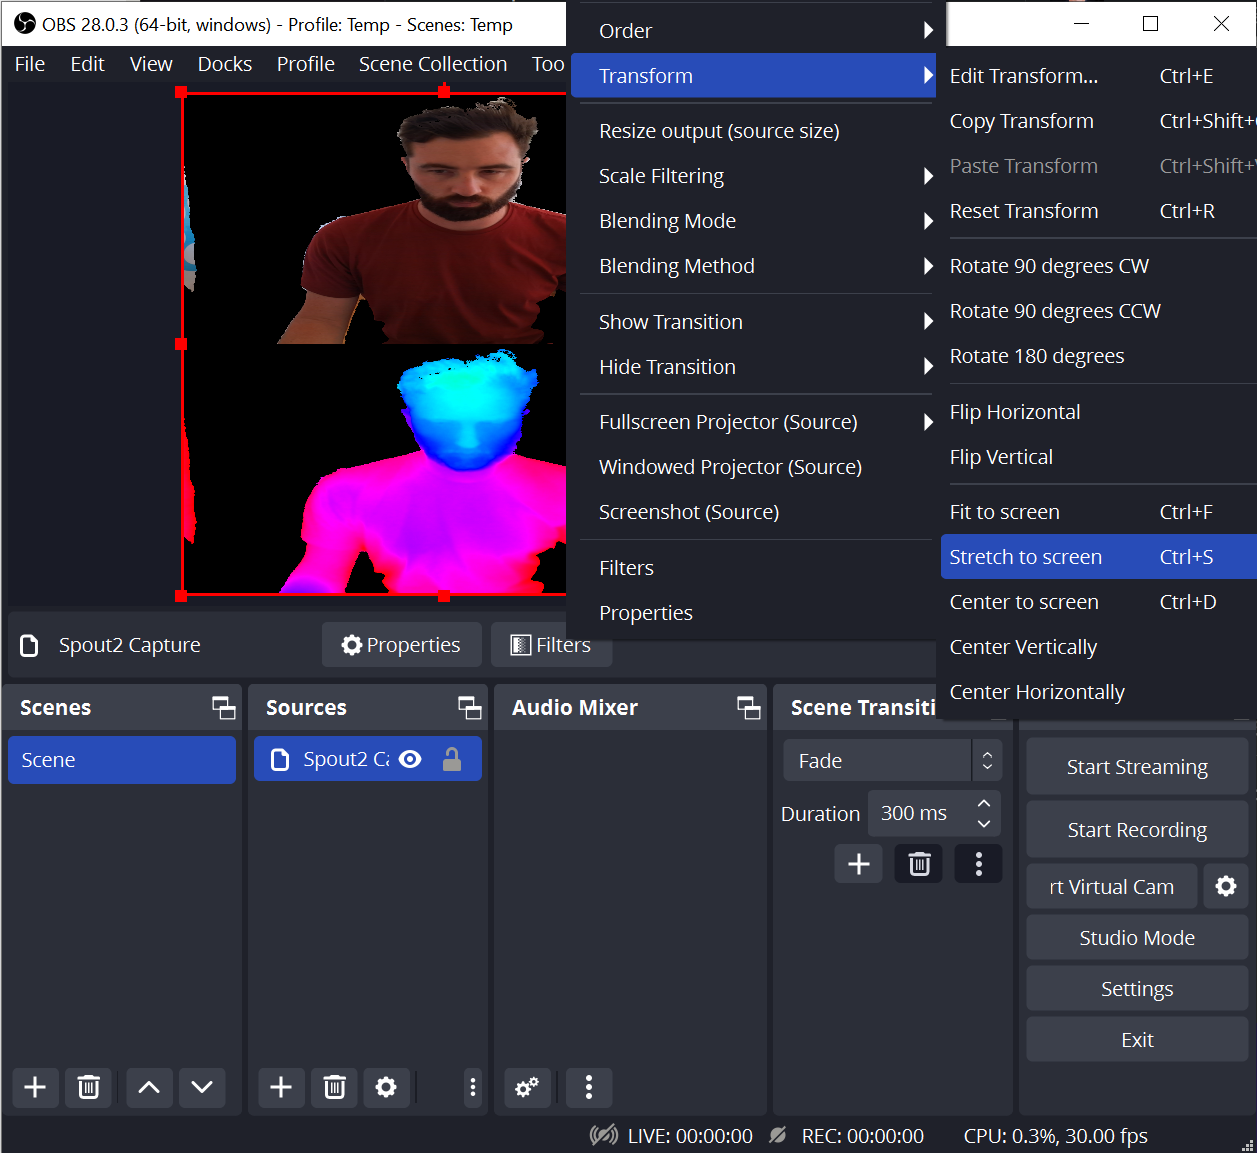Toggle Studio Mode
Screen dimensions: 1257x1153
click(x=1136, y=937)
